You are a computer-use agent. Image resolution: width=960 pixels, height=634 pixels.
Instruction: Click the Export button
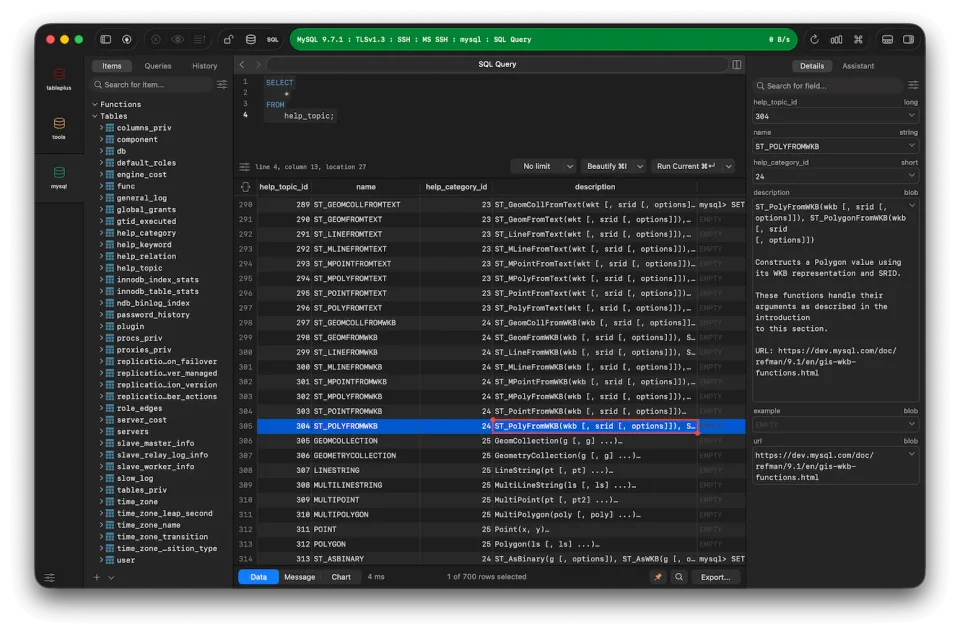tap(715, 576)
